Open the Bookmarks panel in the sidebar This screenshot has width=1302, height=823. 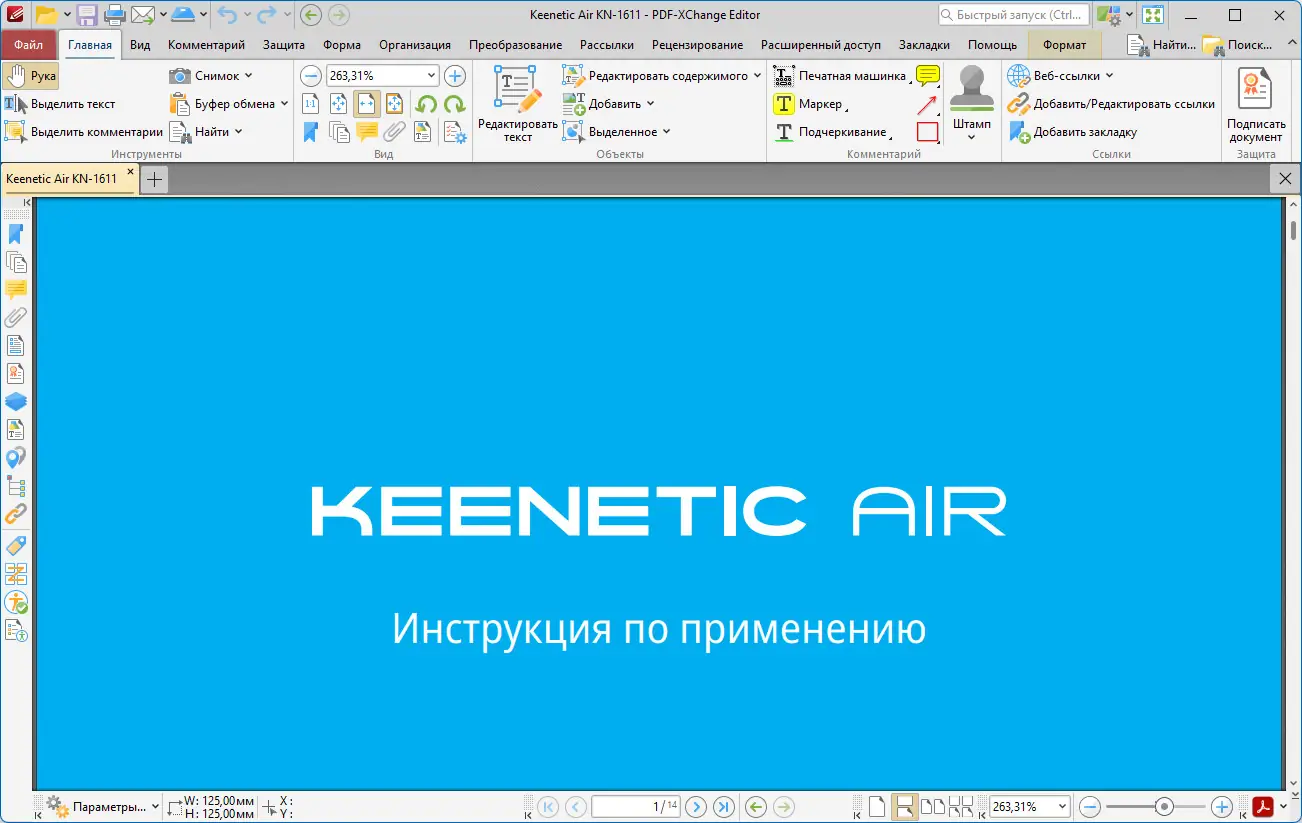click(16, 233)
